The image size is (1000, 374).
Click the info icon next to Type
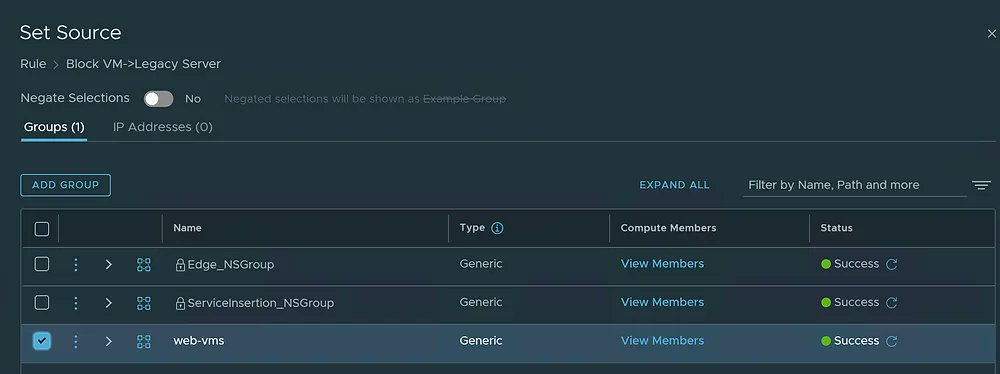point(497,228)
